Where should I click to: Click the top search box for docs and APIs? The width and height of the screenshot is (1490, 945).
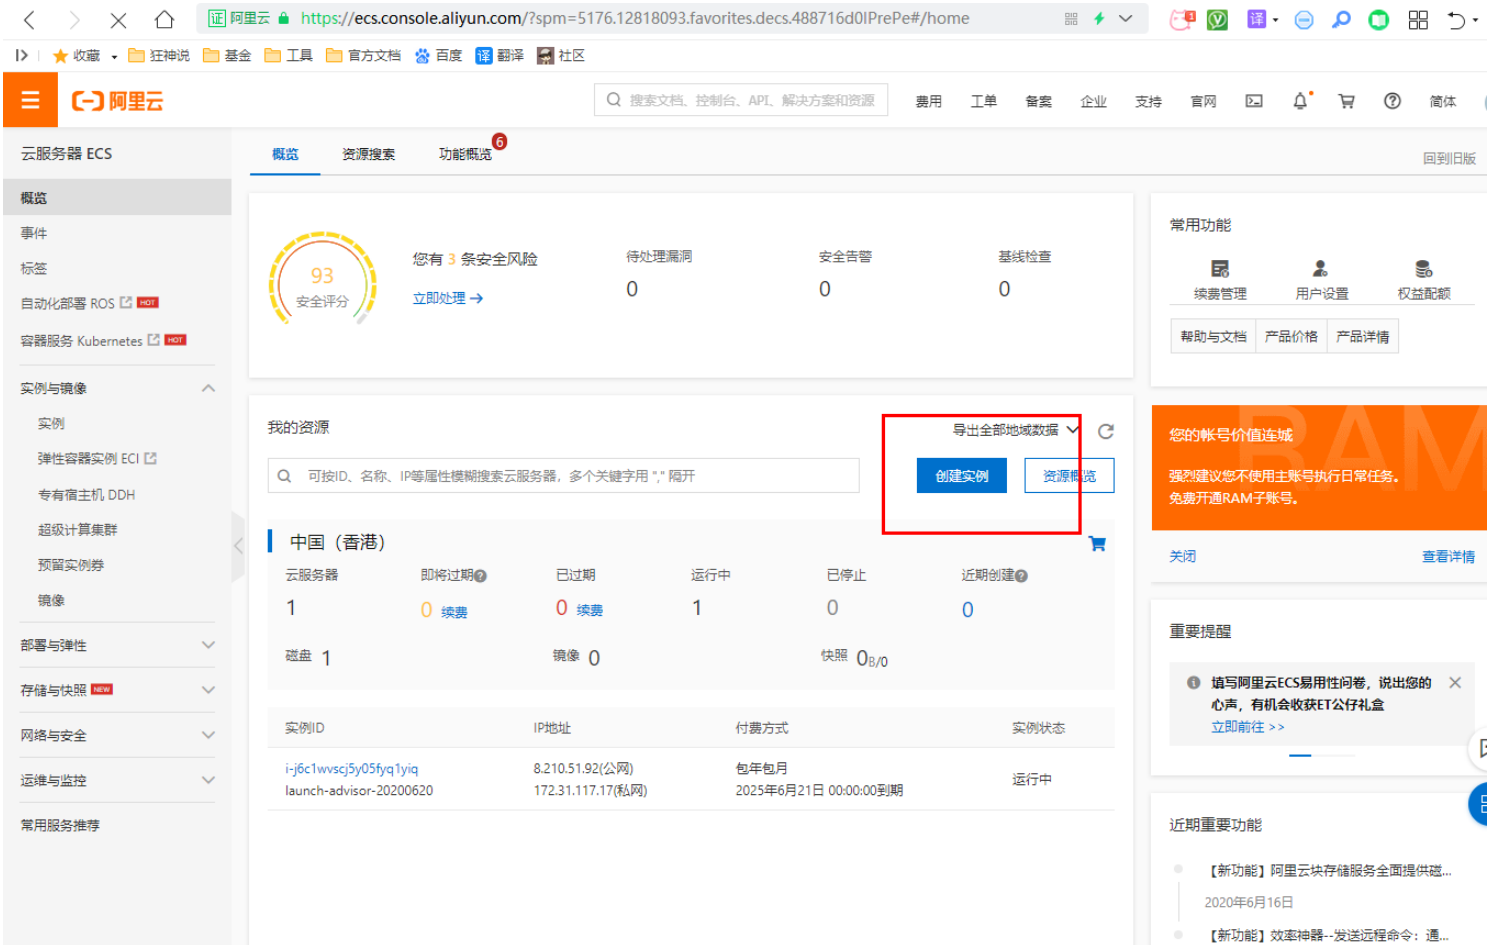tap(741, 100)
